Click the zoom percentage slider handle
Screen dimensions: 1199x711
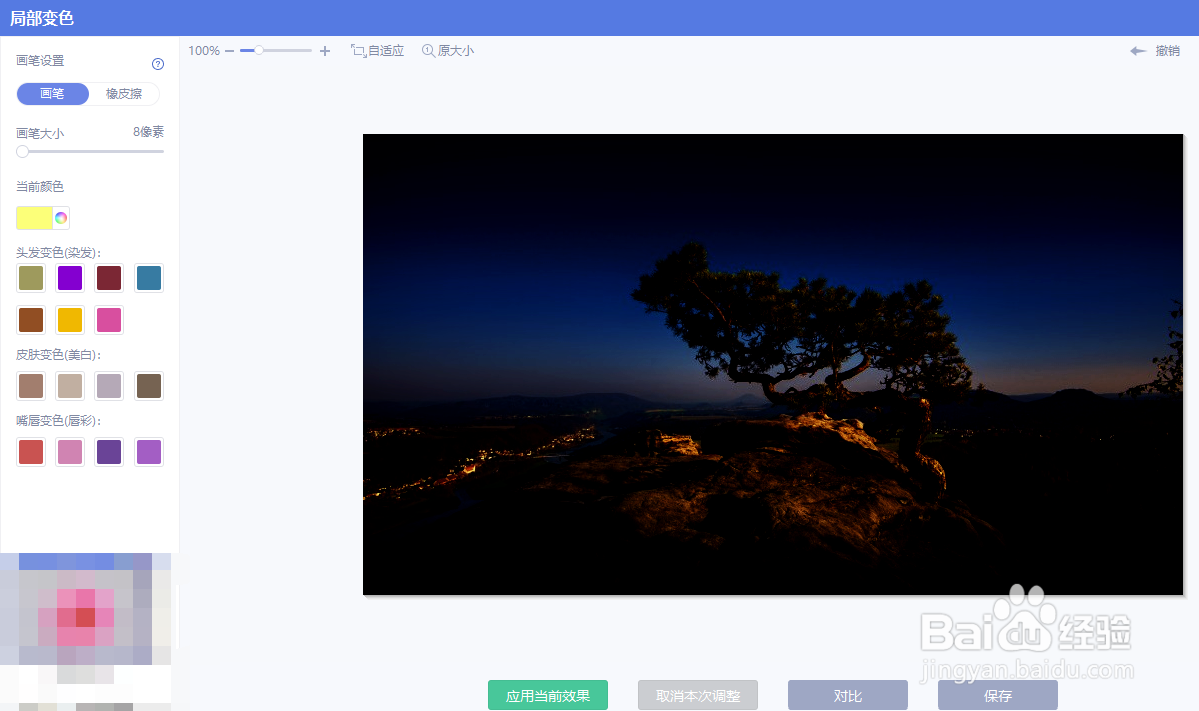(261, 49)
